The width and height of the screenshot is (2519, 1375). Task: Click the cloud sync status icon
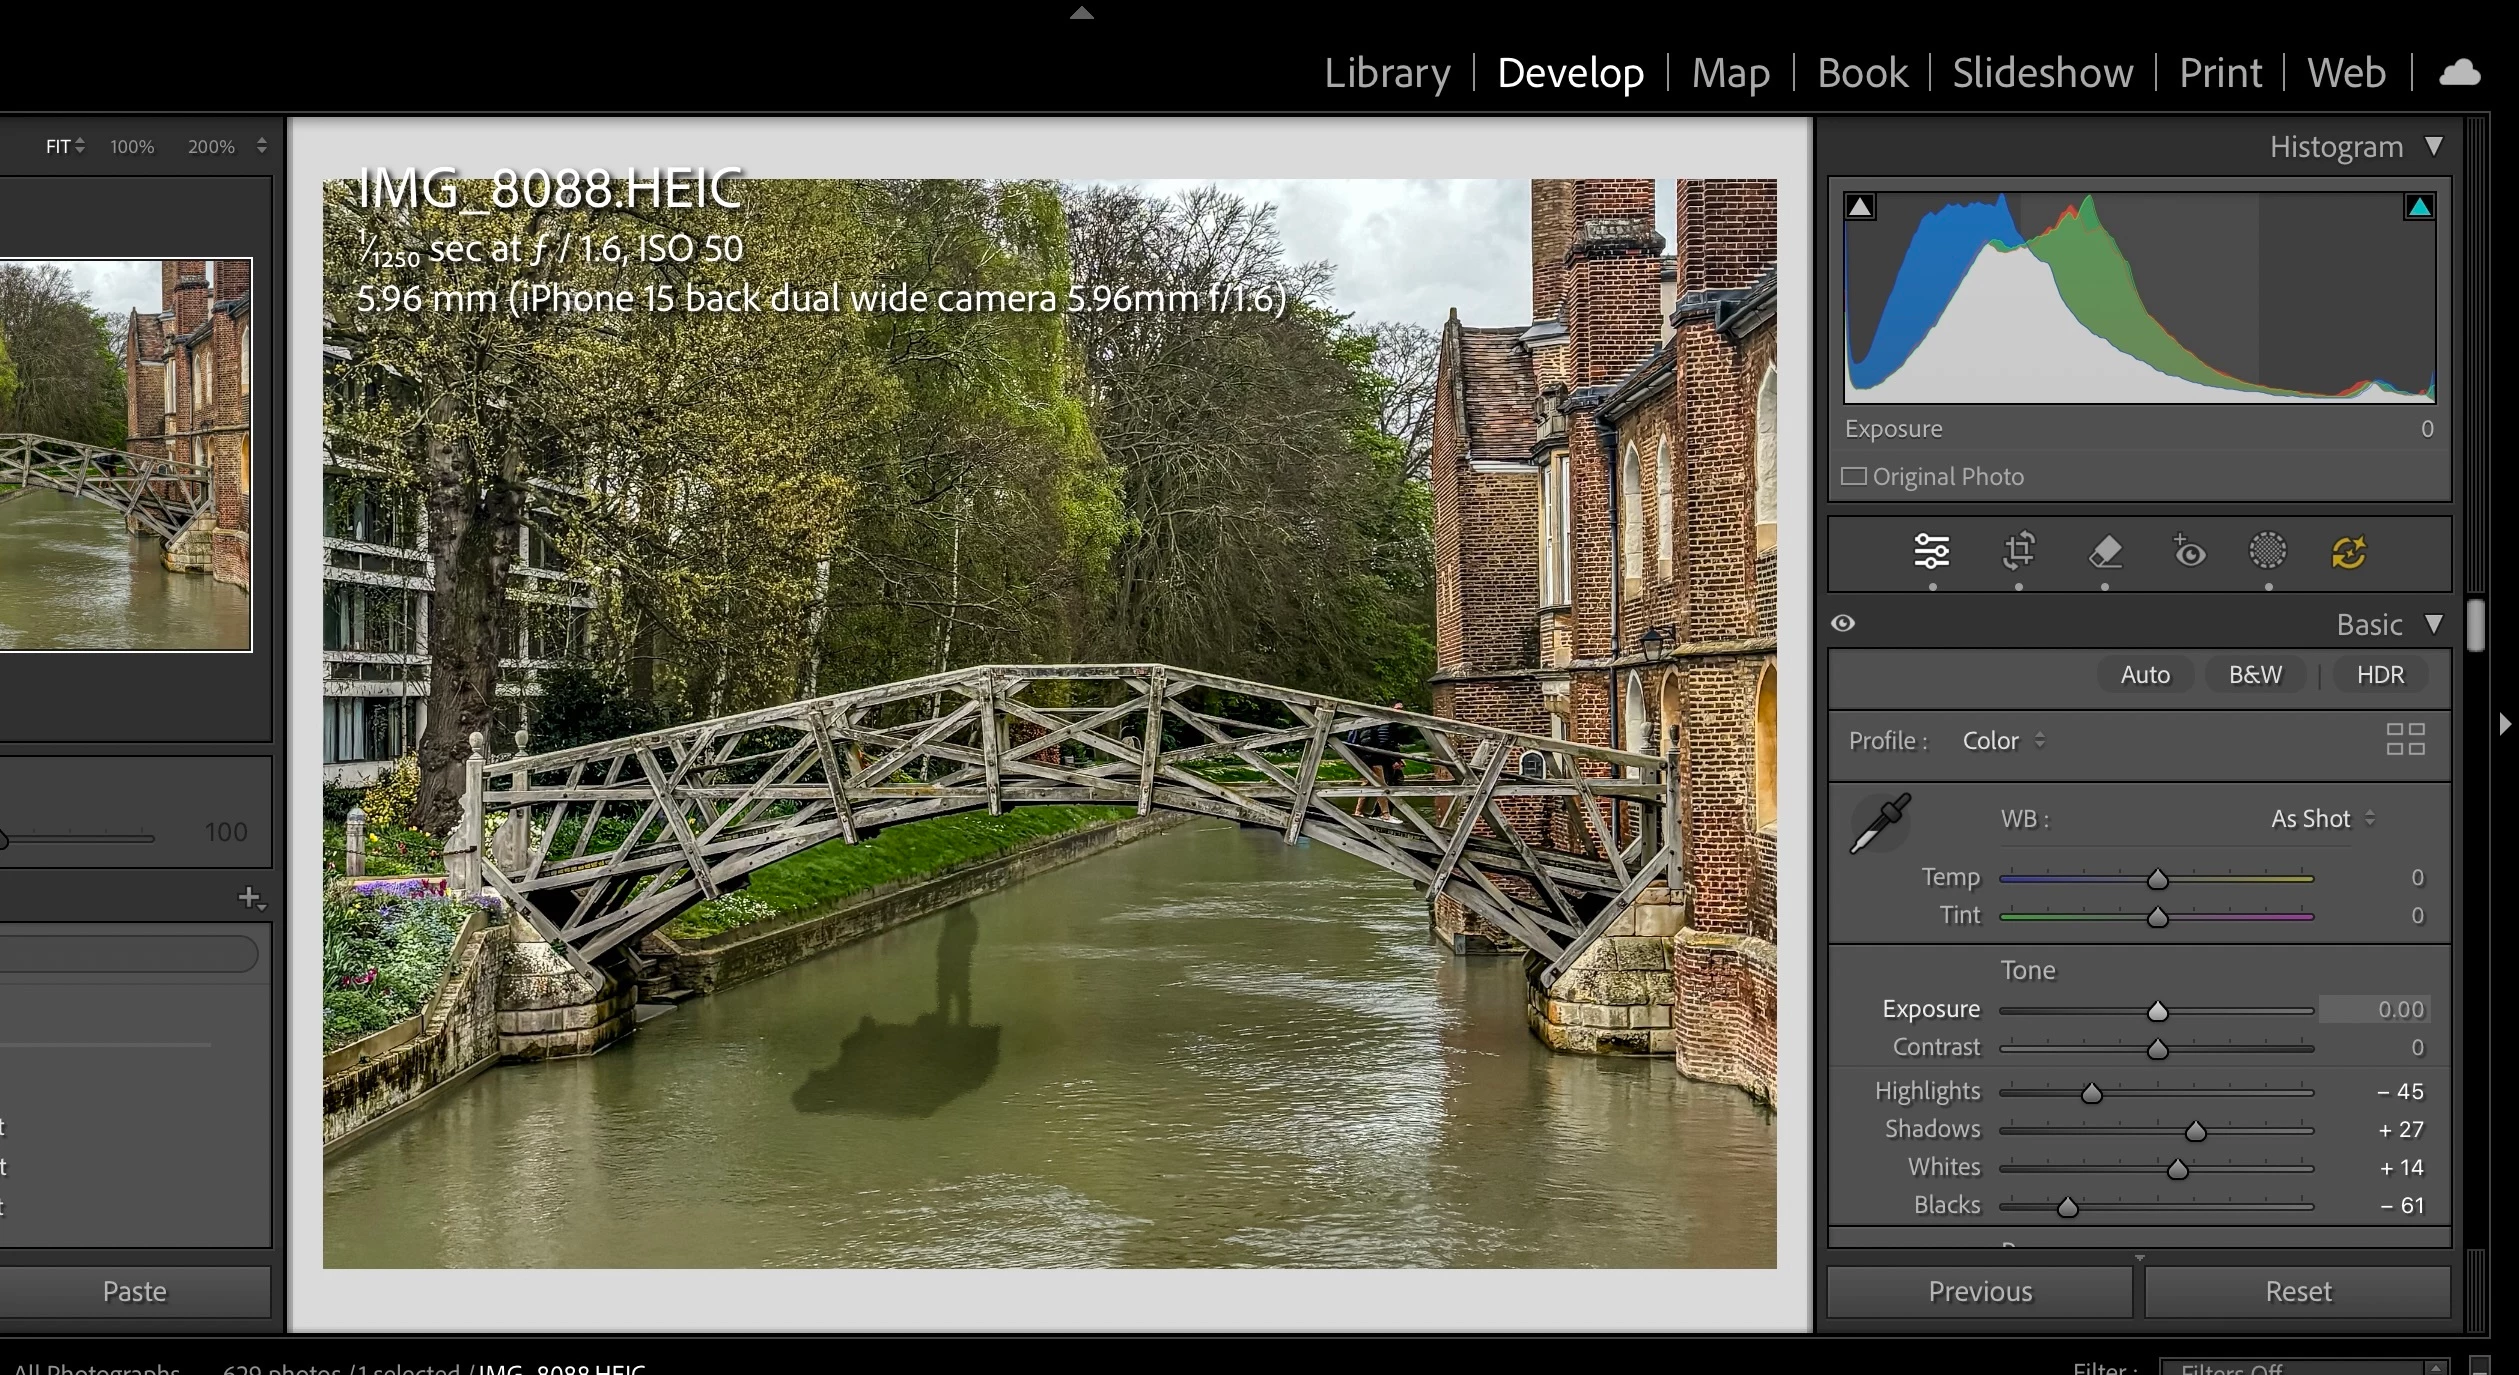click(2460, 73)
